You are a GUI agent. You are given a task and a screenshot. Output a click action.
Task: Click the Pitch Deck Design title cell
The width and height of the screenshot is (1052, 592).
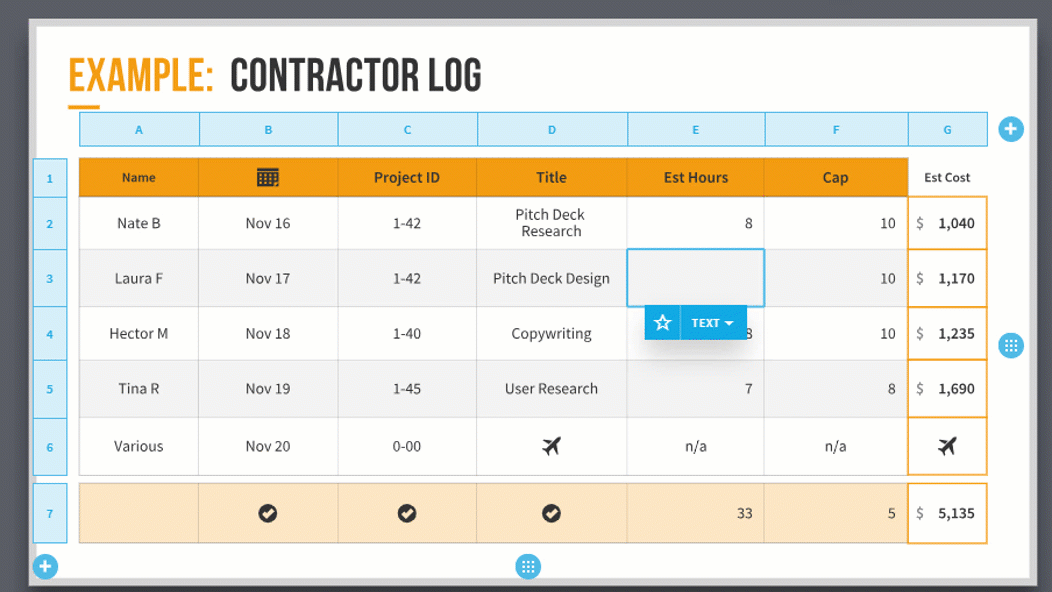(551, 278)
